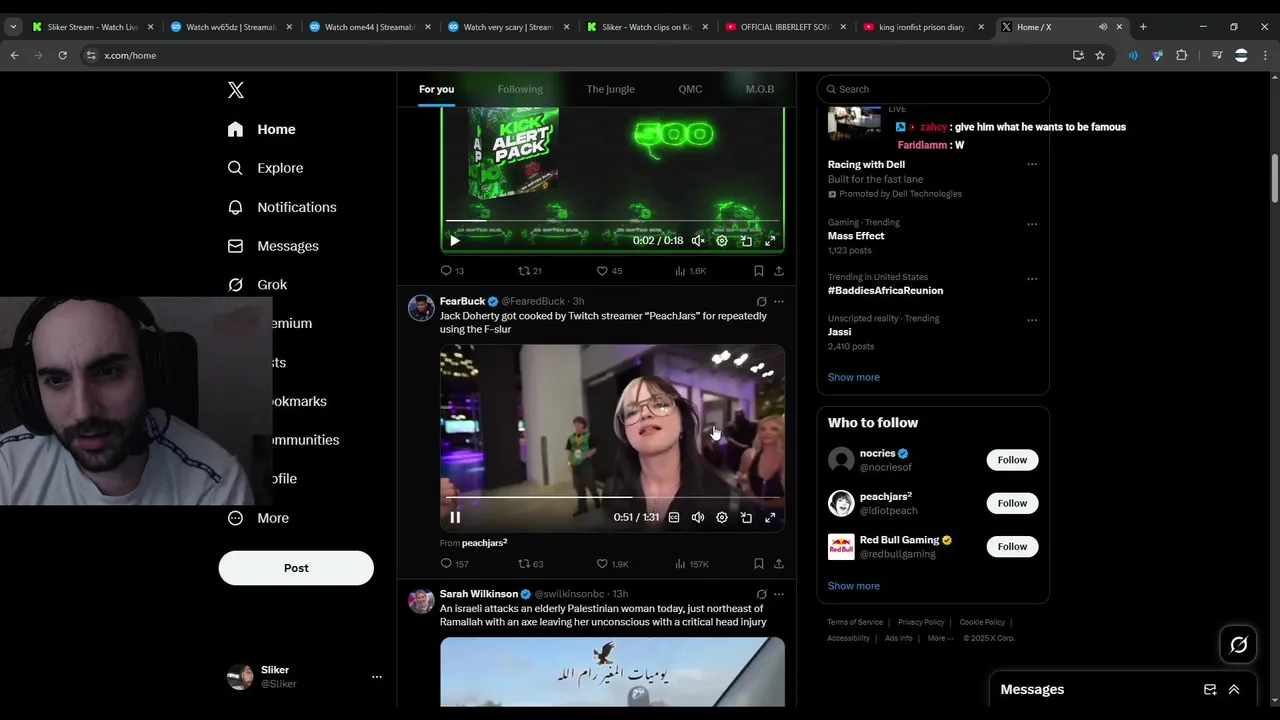
Task: View FearBuck post 157K views analytics
Action: [691, 564]
